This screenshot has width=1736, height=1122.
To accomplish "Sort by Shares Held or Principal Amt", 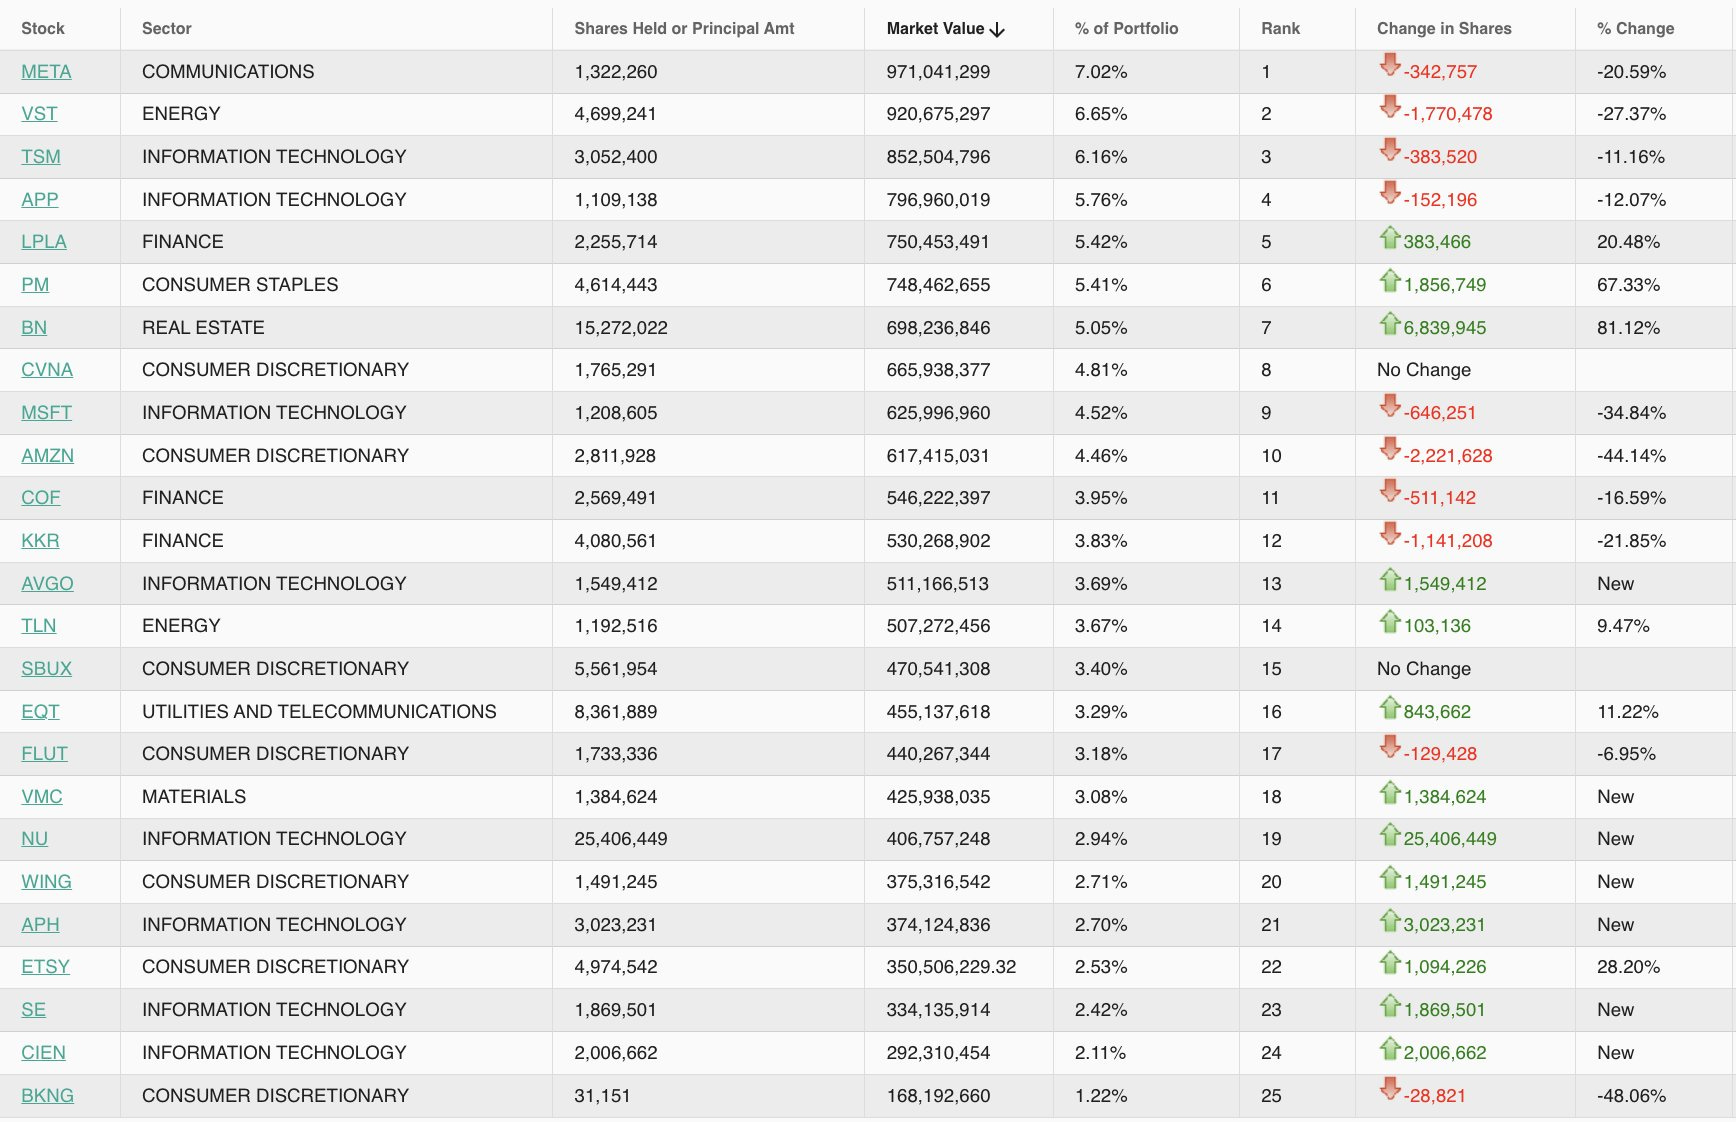I will pyautogui.click(x=684, y=29).
